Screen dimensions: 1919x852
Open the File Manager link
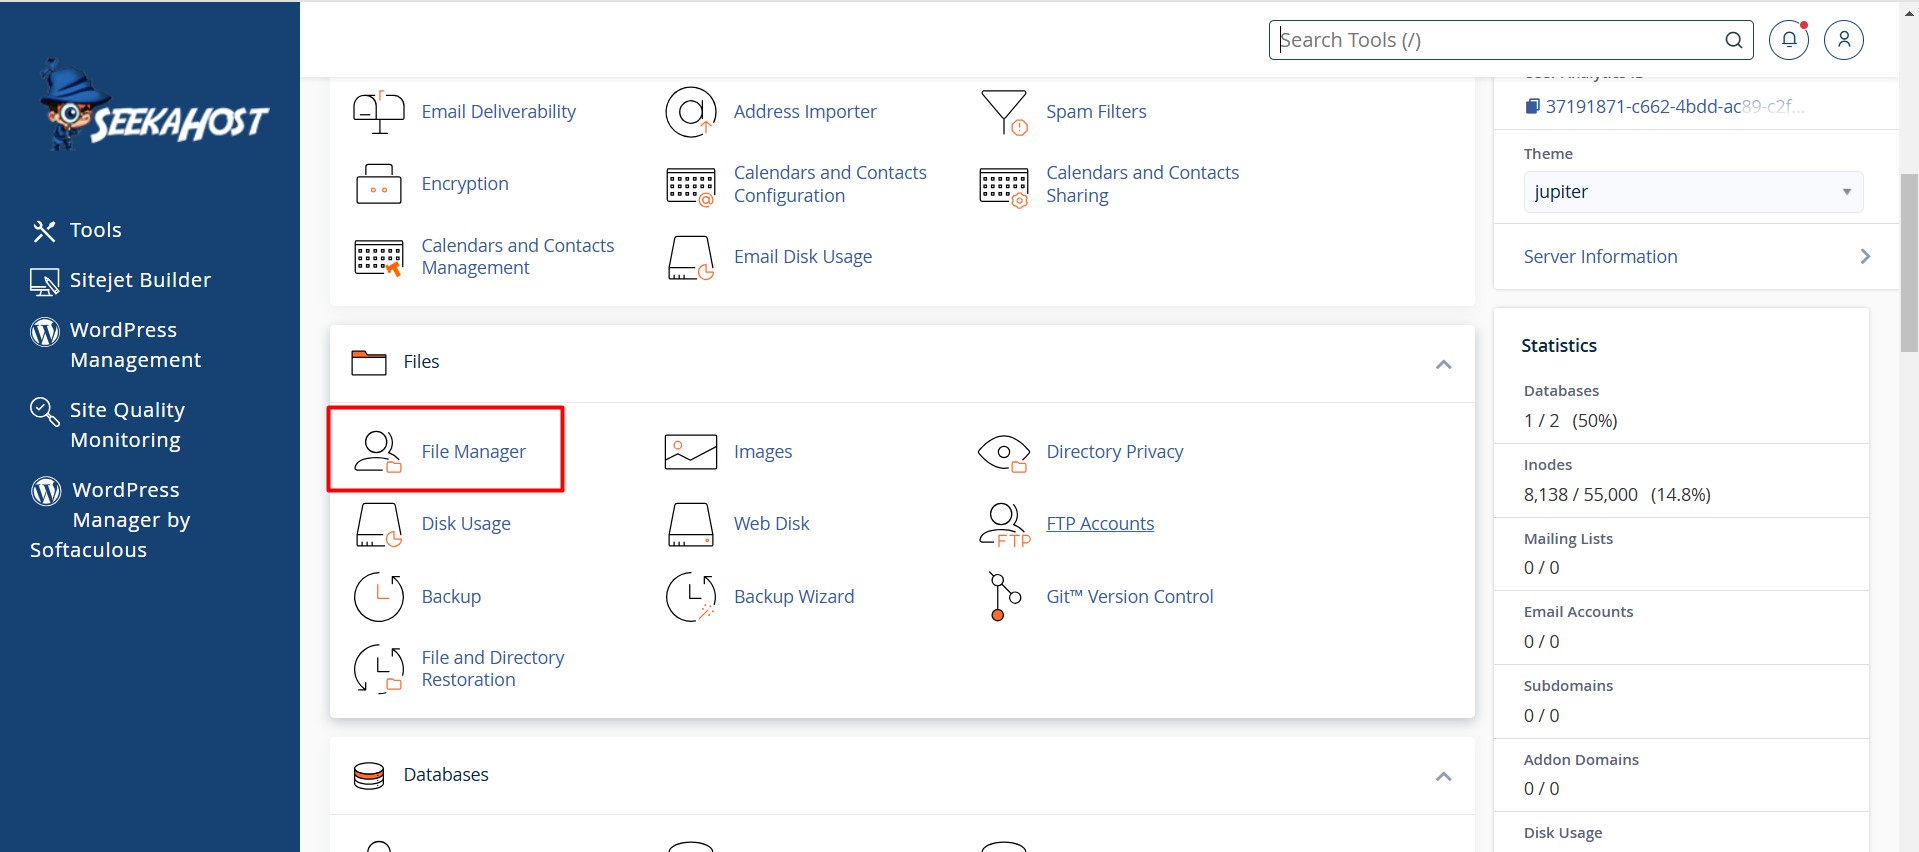(x=473, y=452)
